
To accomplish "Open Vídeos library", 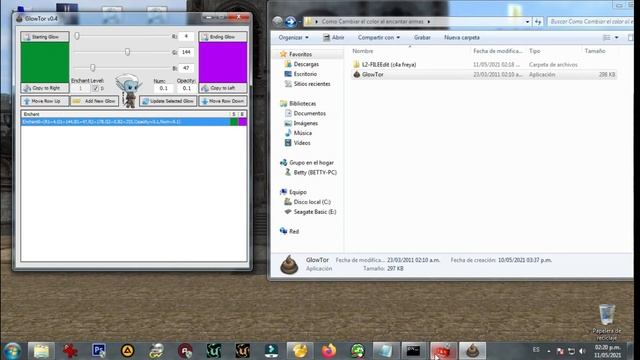I will (302, 143).
